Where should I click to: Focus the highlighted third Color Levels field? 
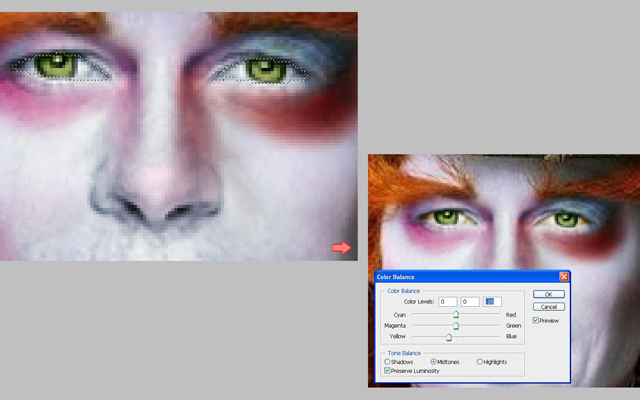point(492,302)
